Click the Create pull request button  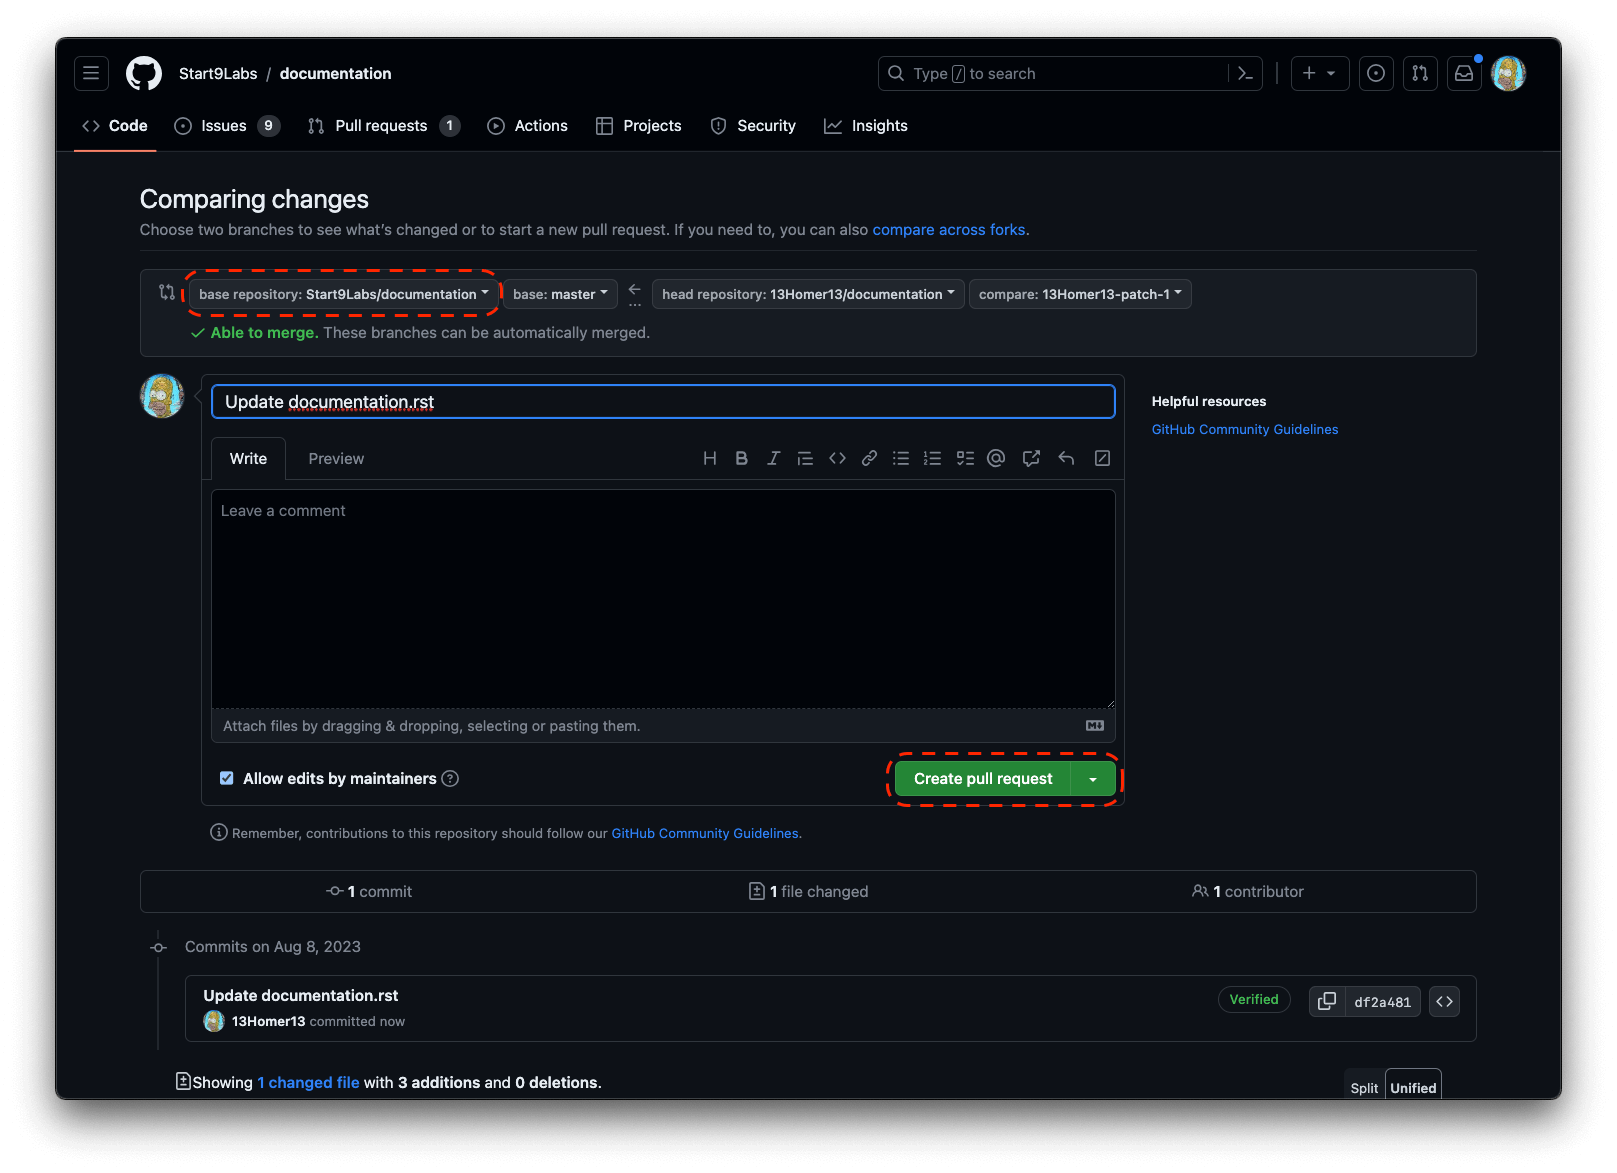pos(982,779)
